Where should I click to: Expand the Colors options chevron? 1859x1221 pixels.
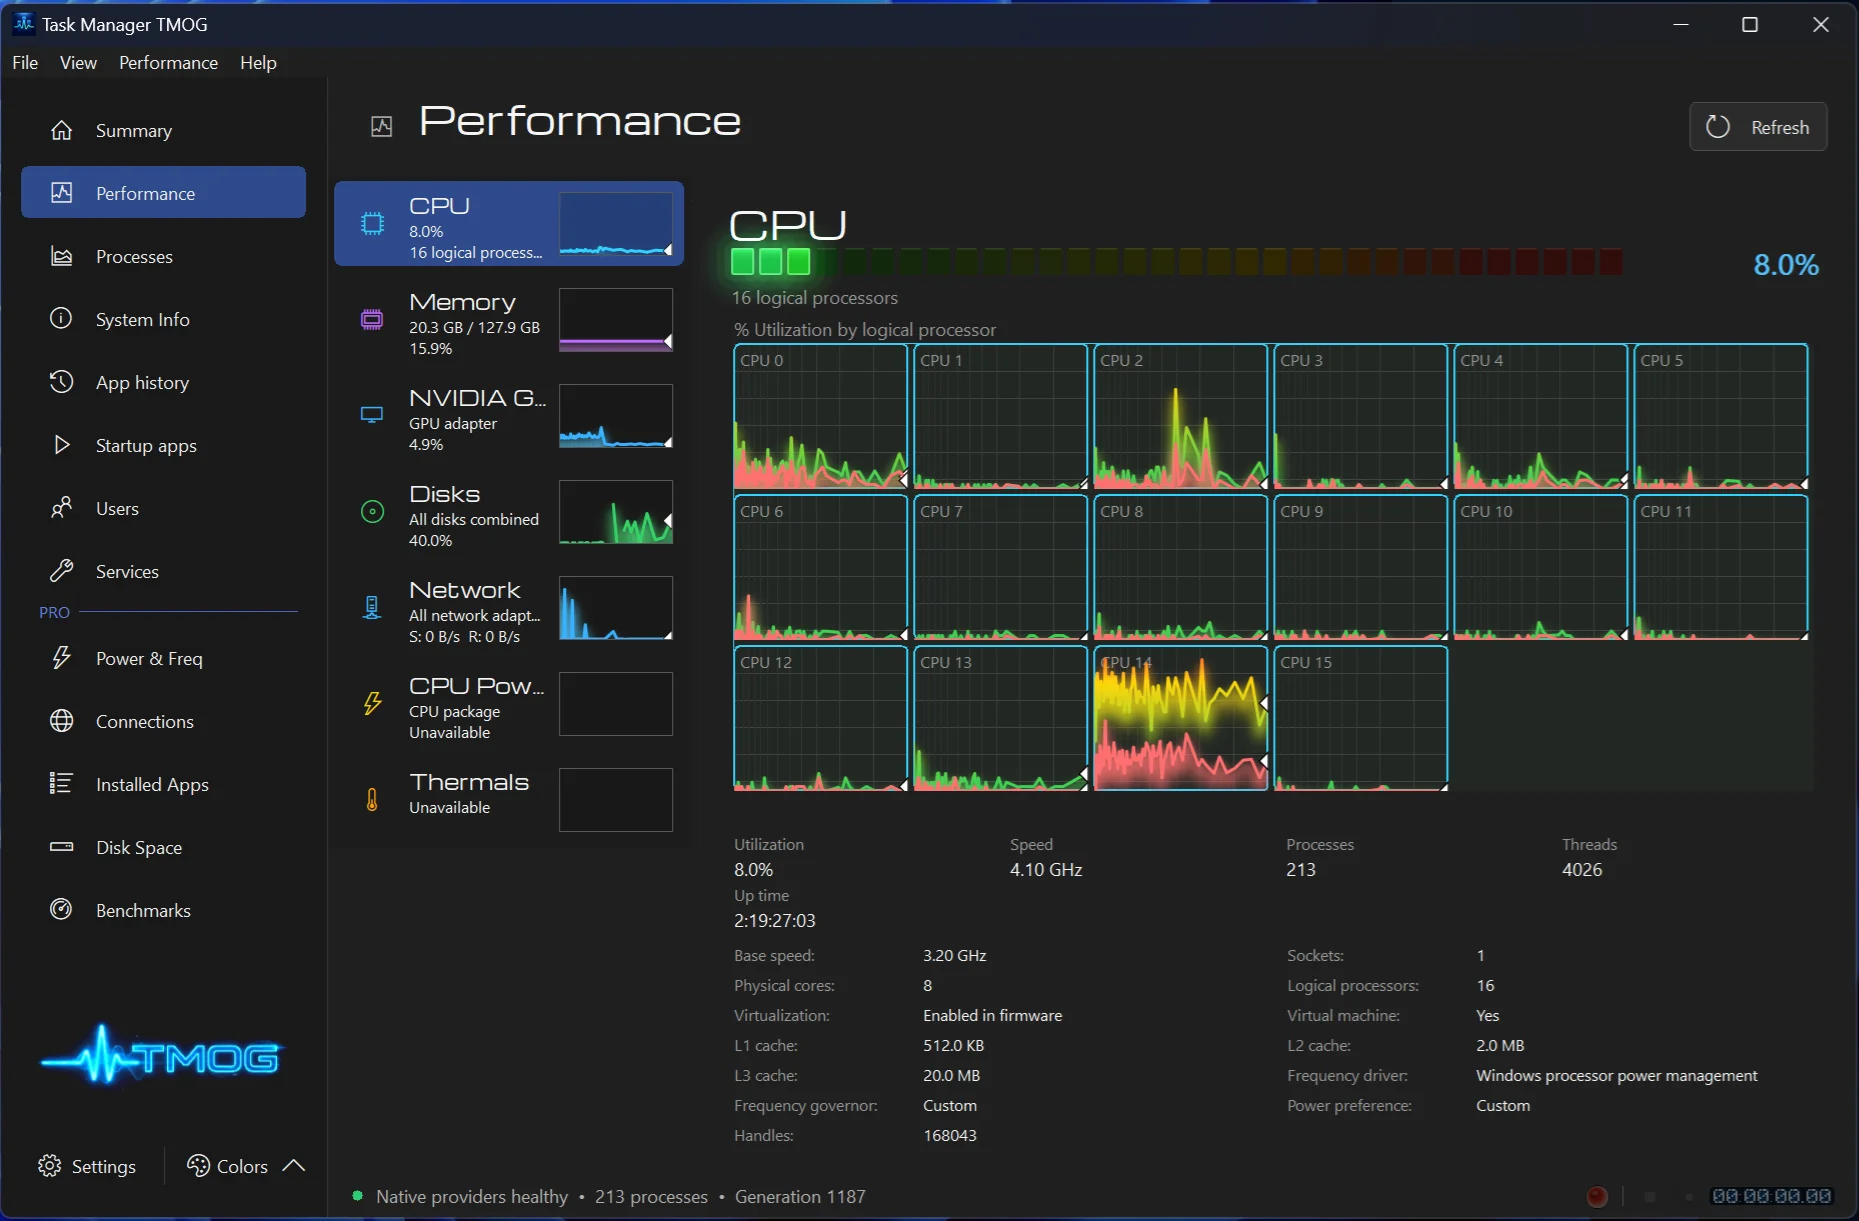point(294,1166)
